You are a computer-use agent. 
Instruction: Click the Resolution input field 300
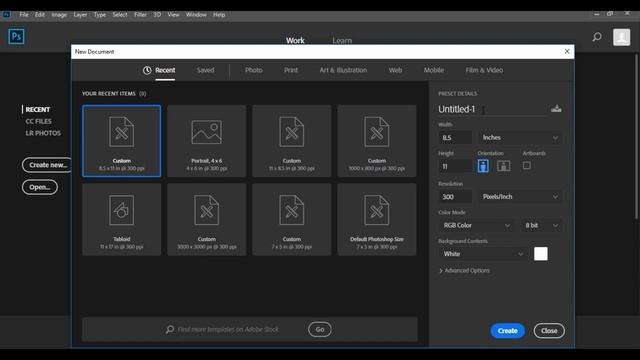[x=455, y=197]
